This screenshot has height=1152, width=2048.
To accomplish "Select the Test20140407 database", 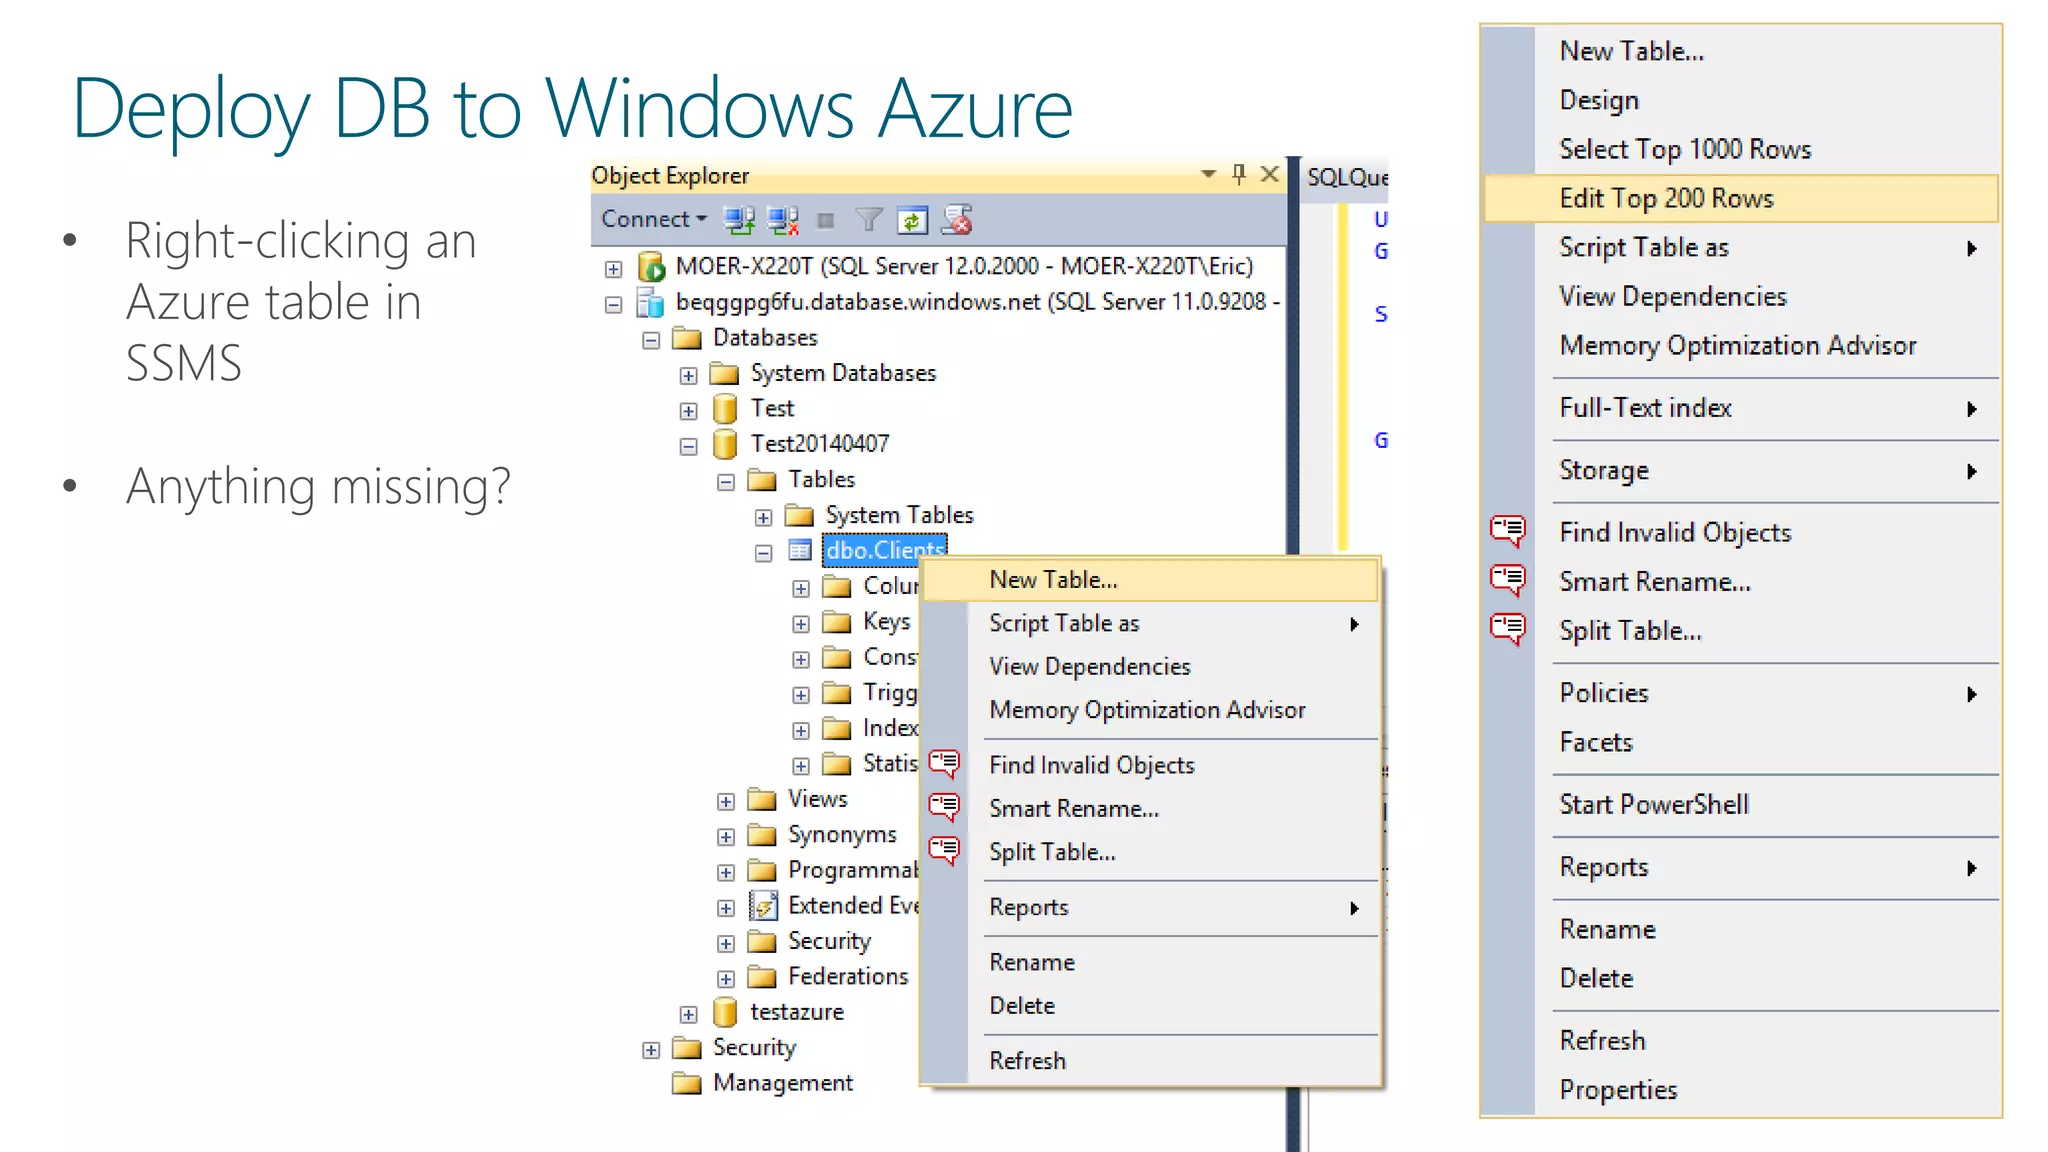I will tap(820, 444).
